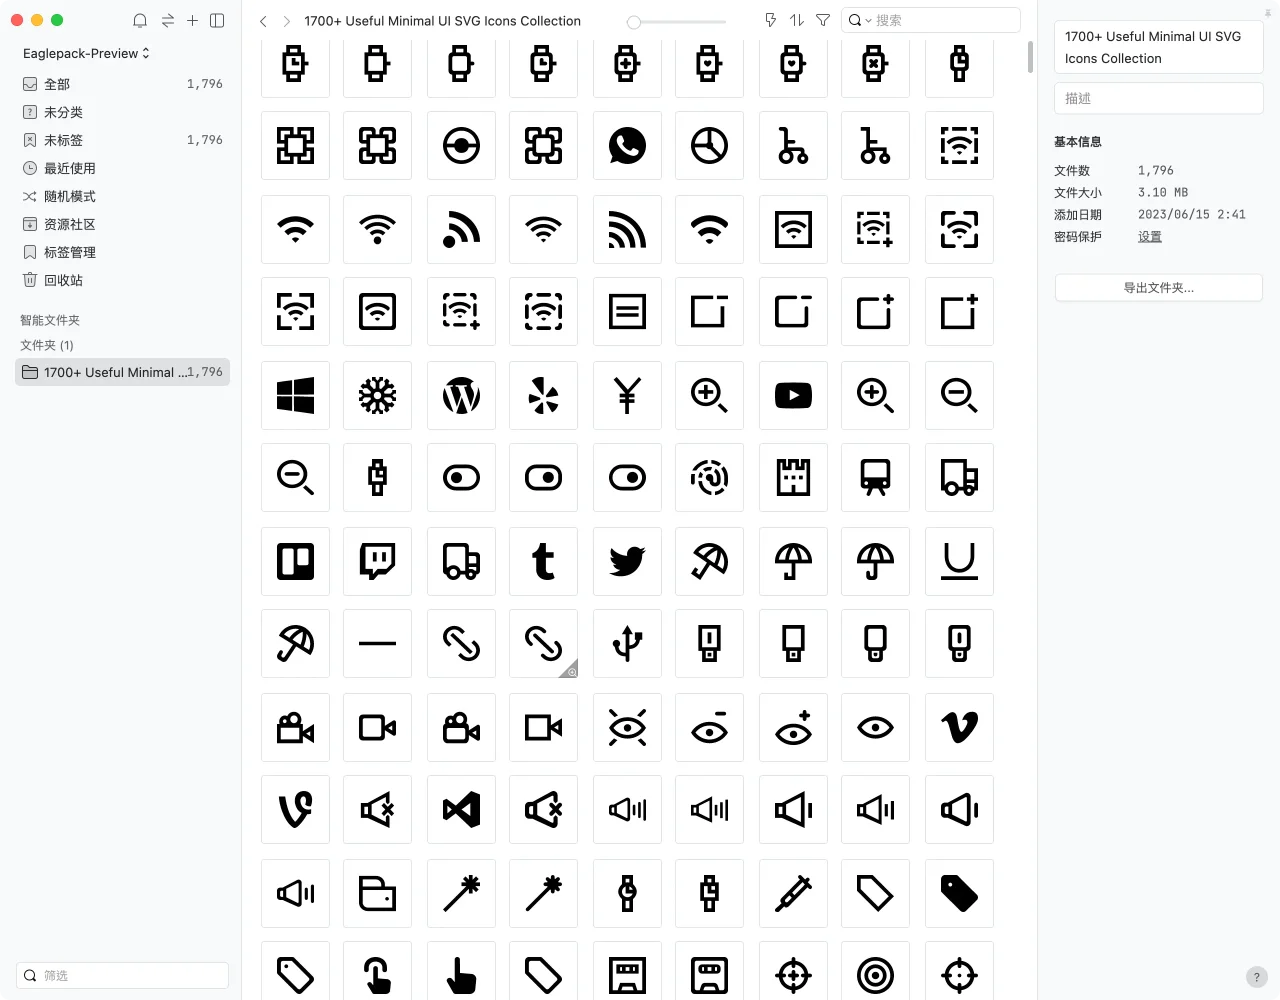Click the folder name field in inspector
Viewport: 1280px width, 1000px height.
[x=1158, y=47]
